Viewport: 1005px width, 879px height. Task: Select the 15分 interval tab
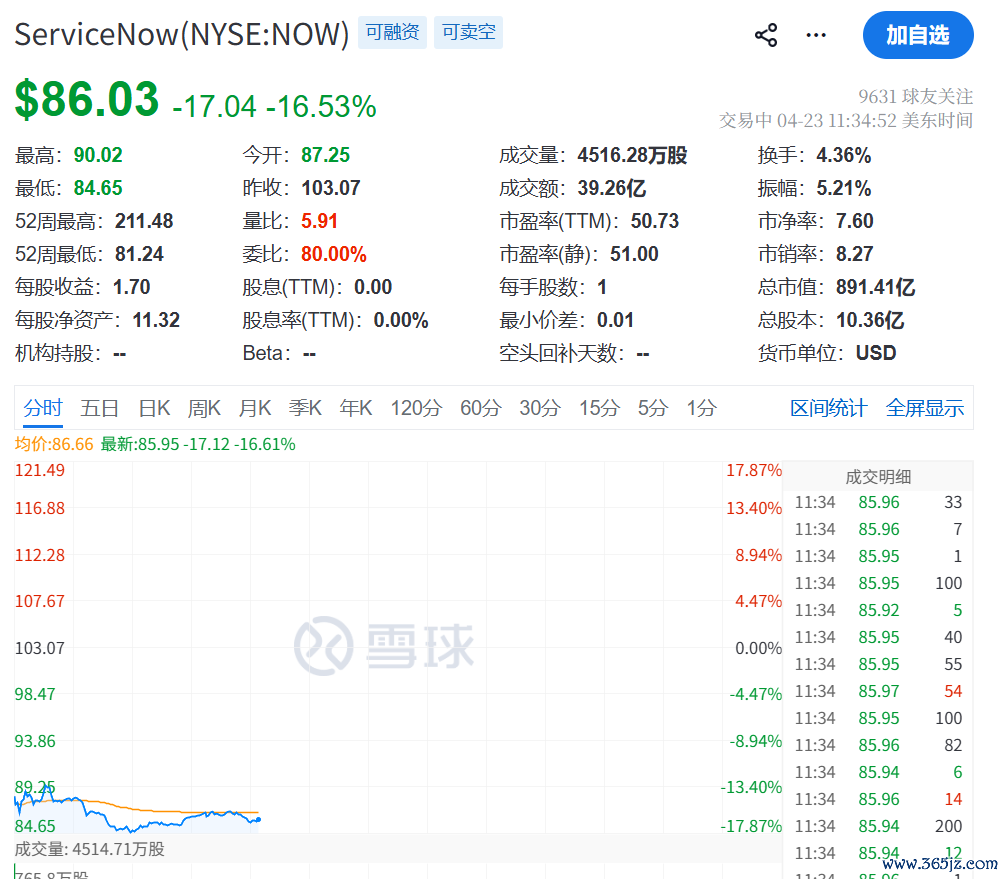point(599,408)
